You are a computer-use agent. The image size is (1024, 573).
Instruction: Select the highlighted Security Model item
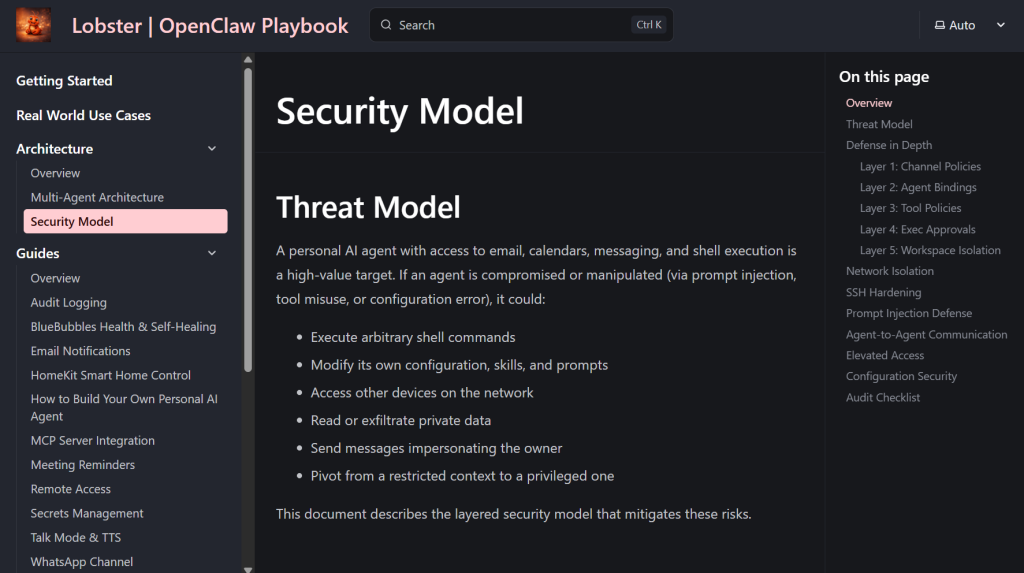[x=125, y=221]
